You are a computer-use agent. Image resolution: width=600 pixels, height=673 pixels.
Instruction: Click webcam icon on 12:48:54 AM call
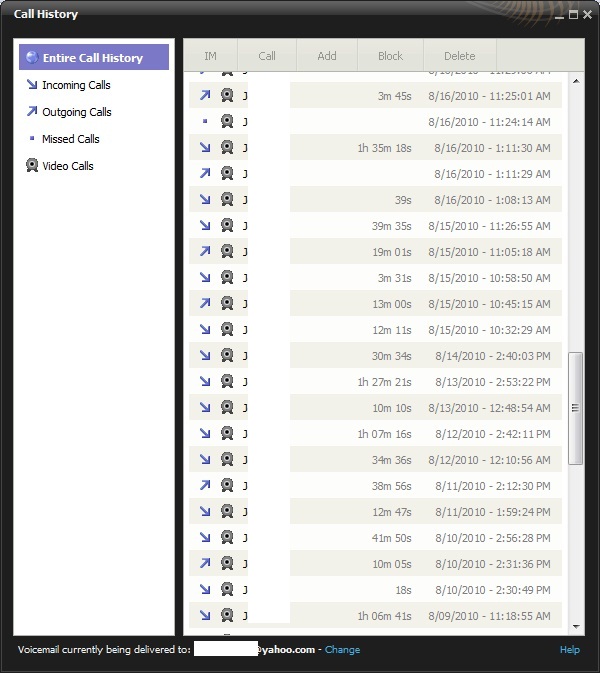click(x=227, y=407)
